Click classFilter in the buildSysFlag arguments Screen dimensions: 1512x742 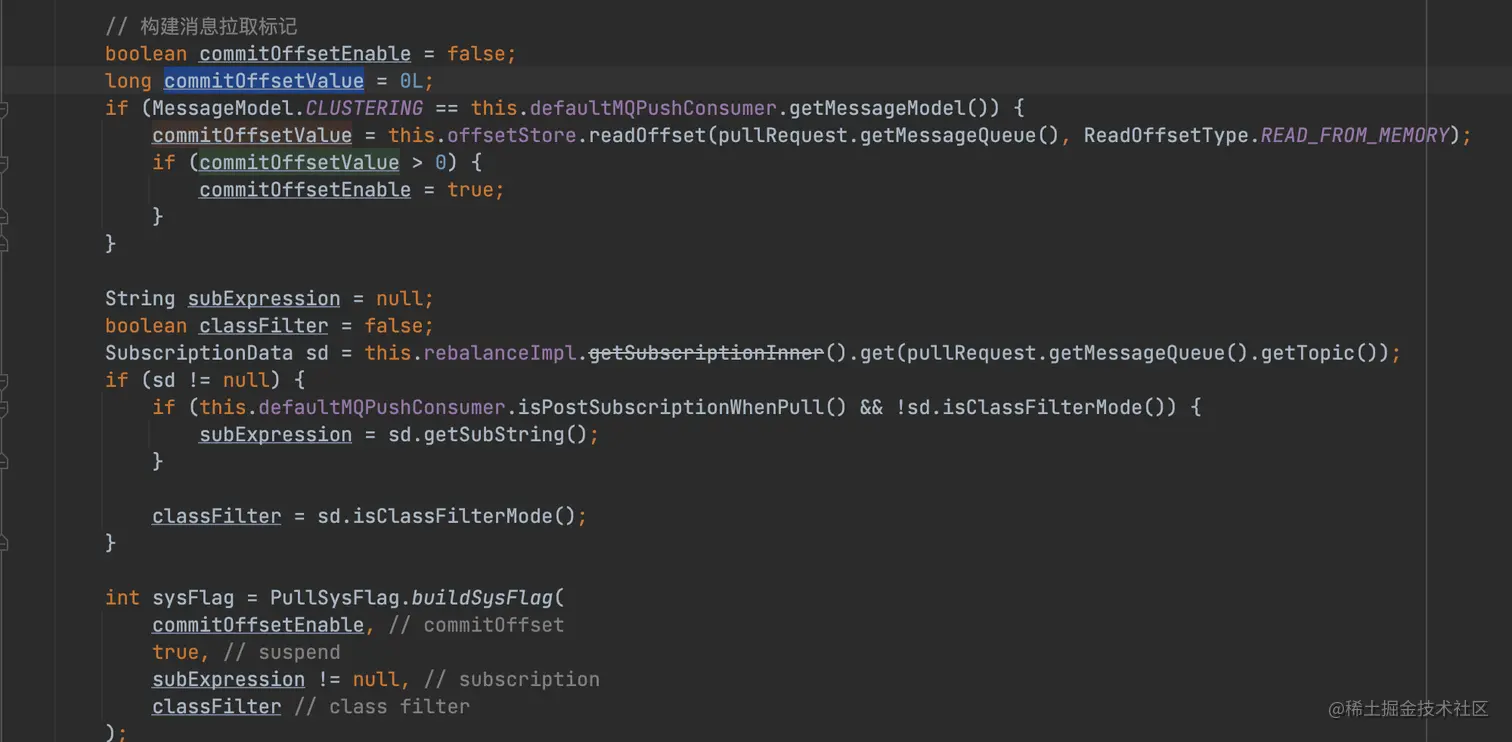pyautogui.click(x=217, y=706)
